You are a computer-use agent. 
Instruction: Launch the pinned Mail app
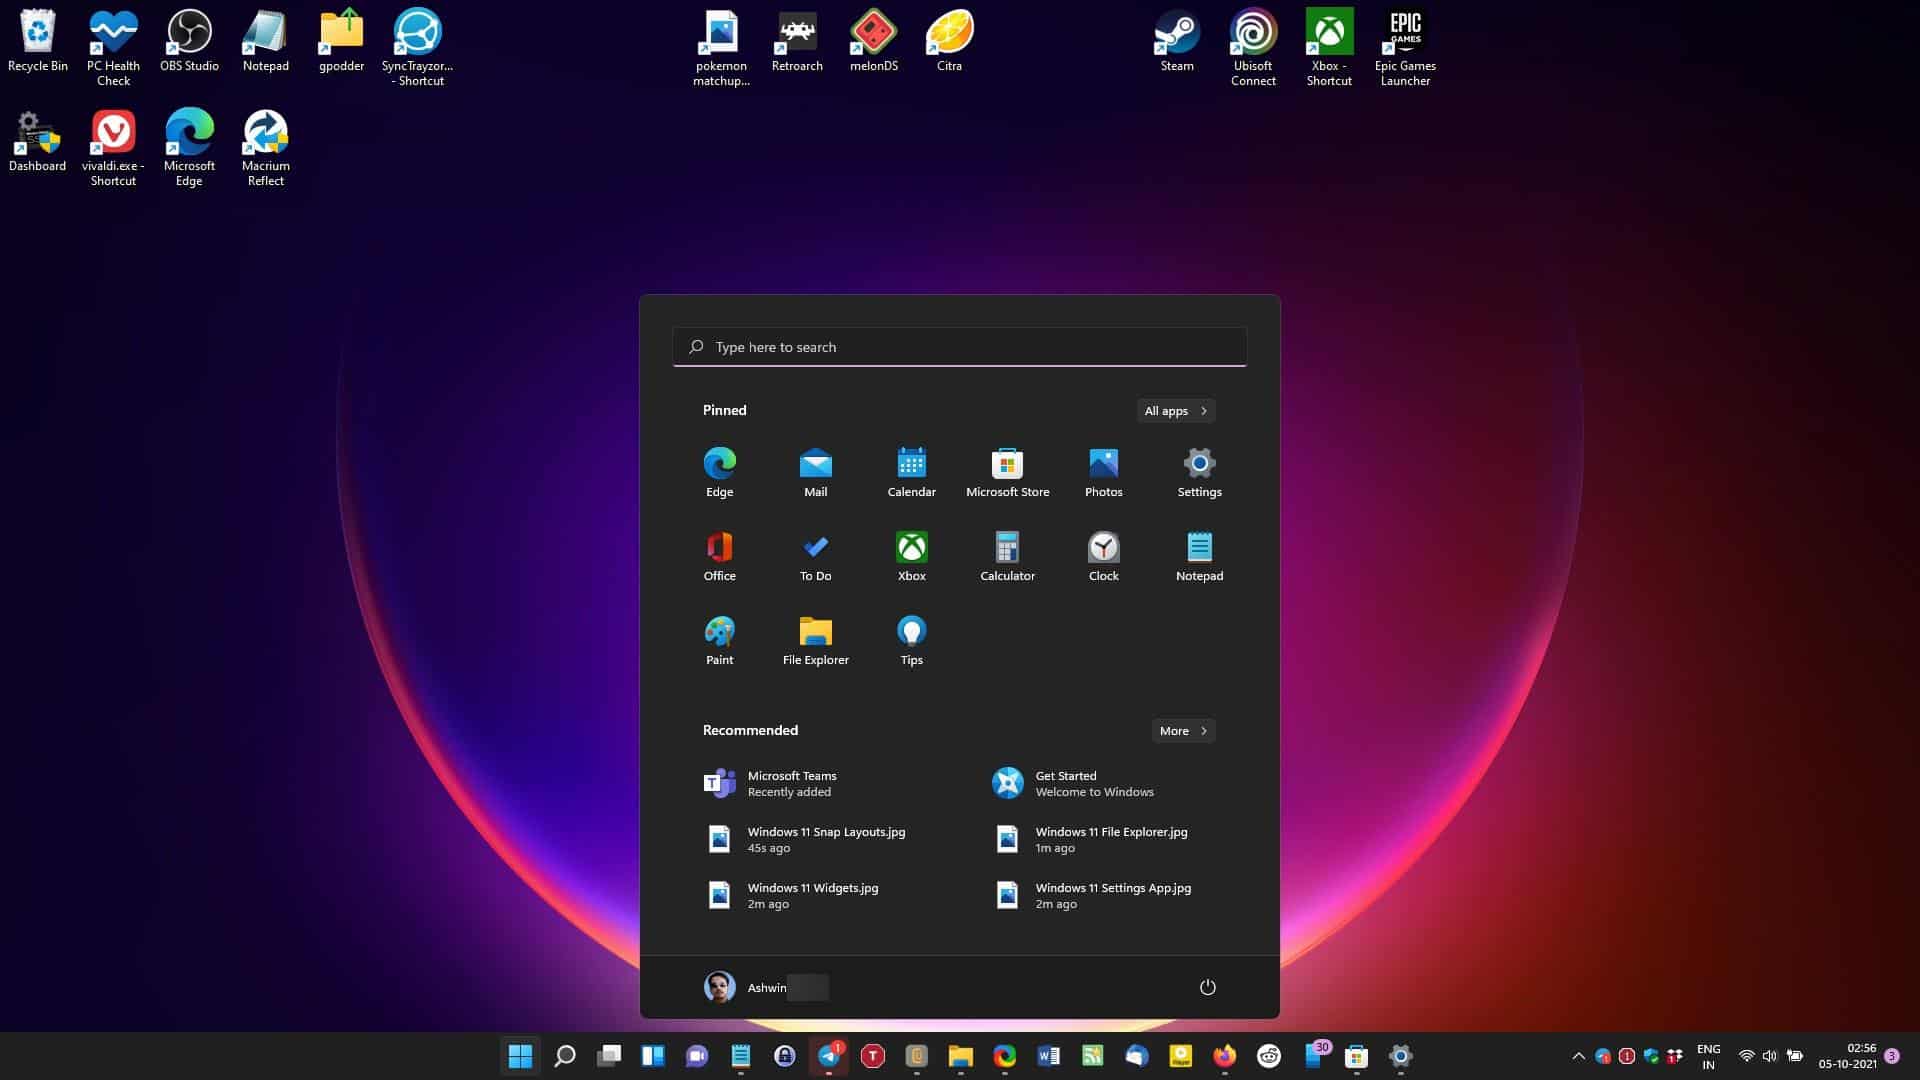tap(815, 472)
